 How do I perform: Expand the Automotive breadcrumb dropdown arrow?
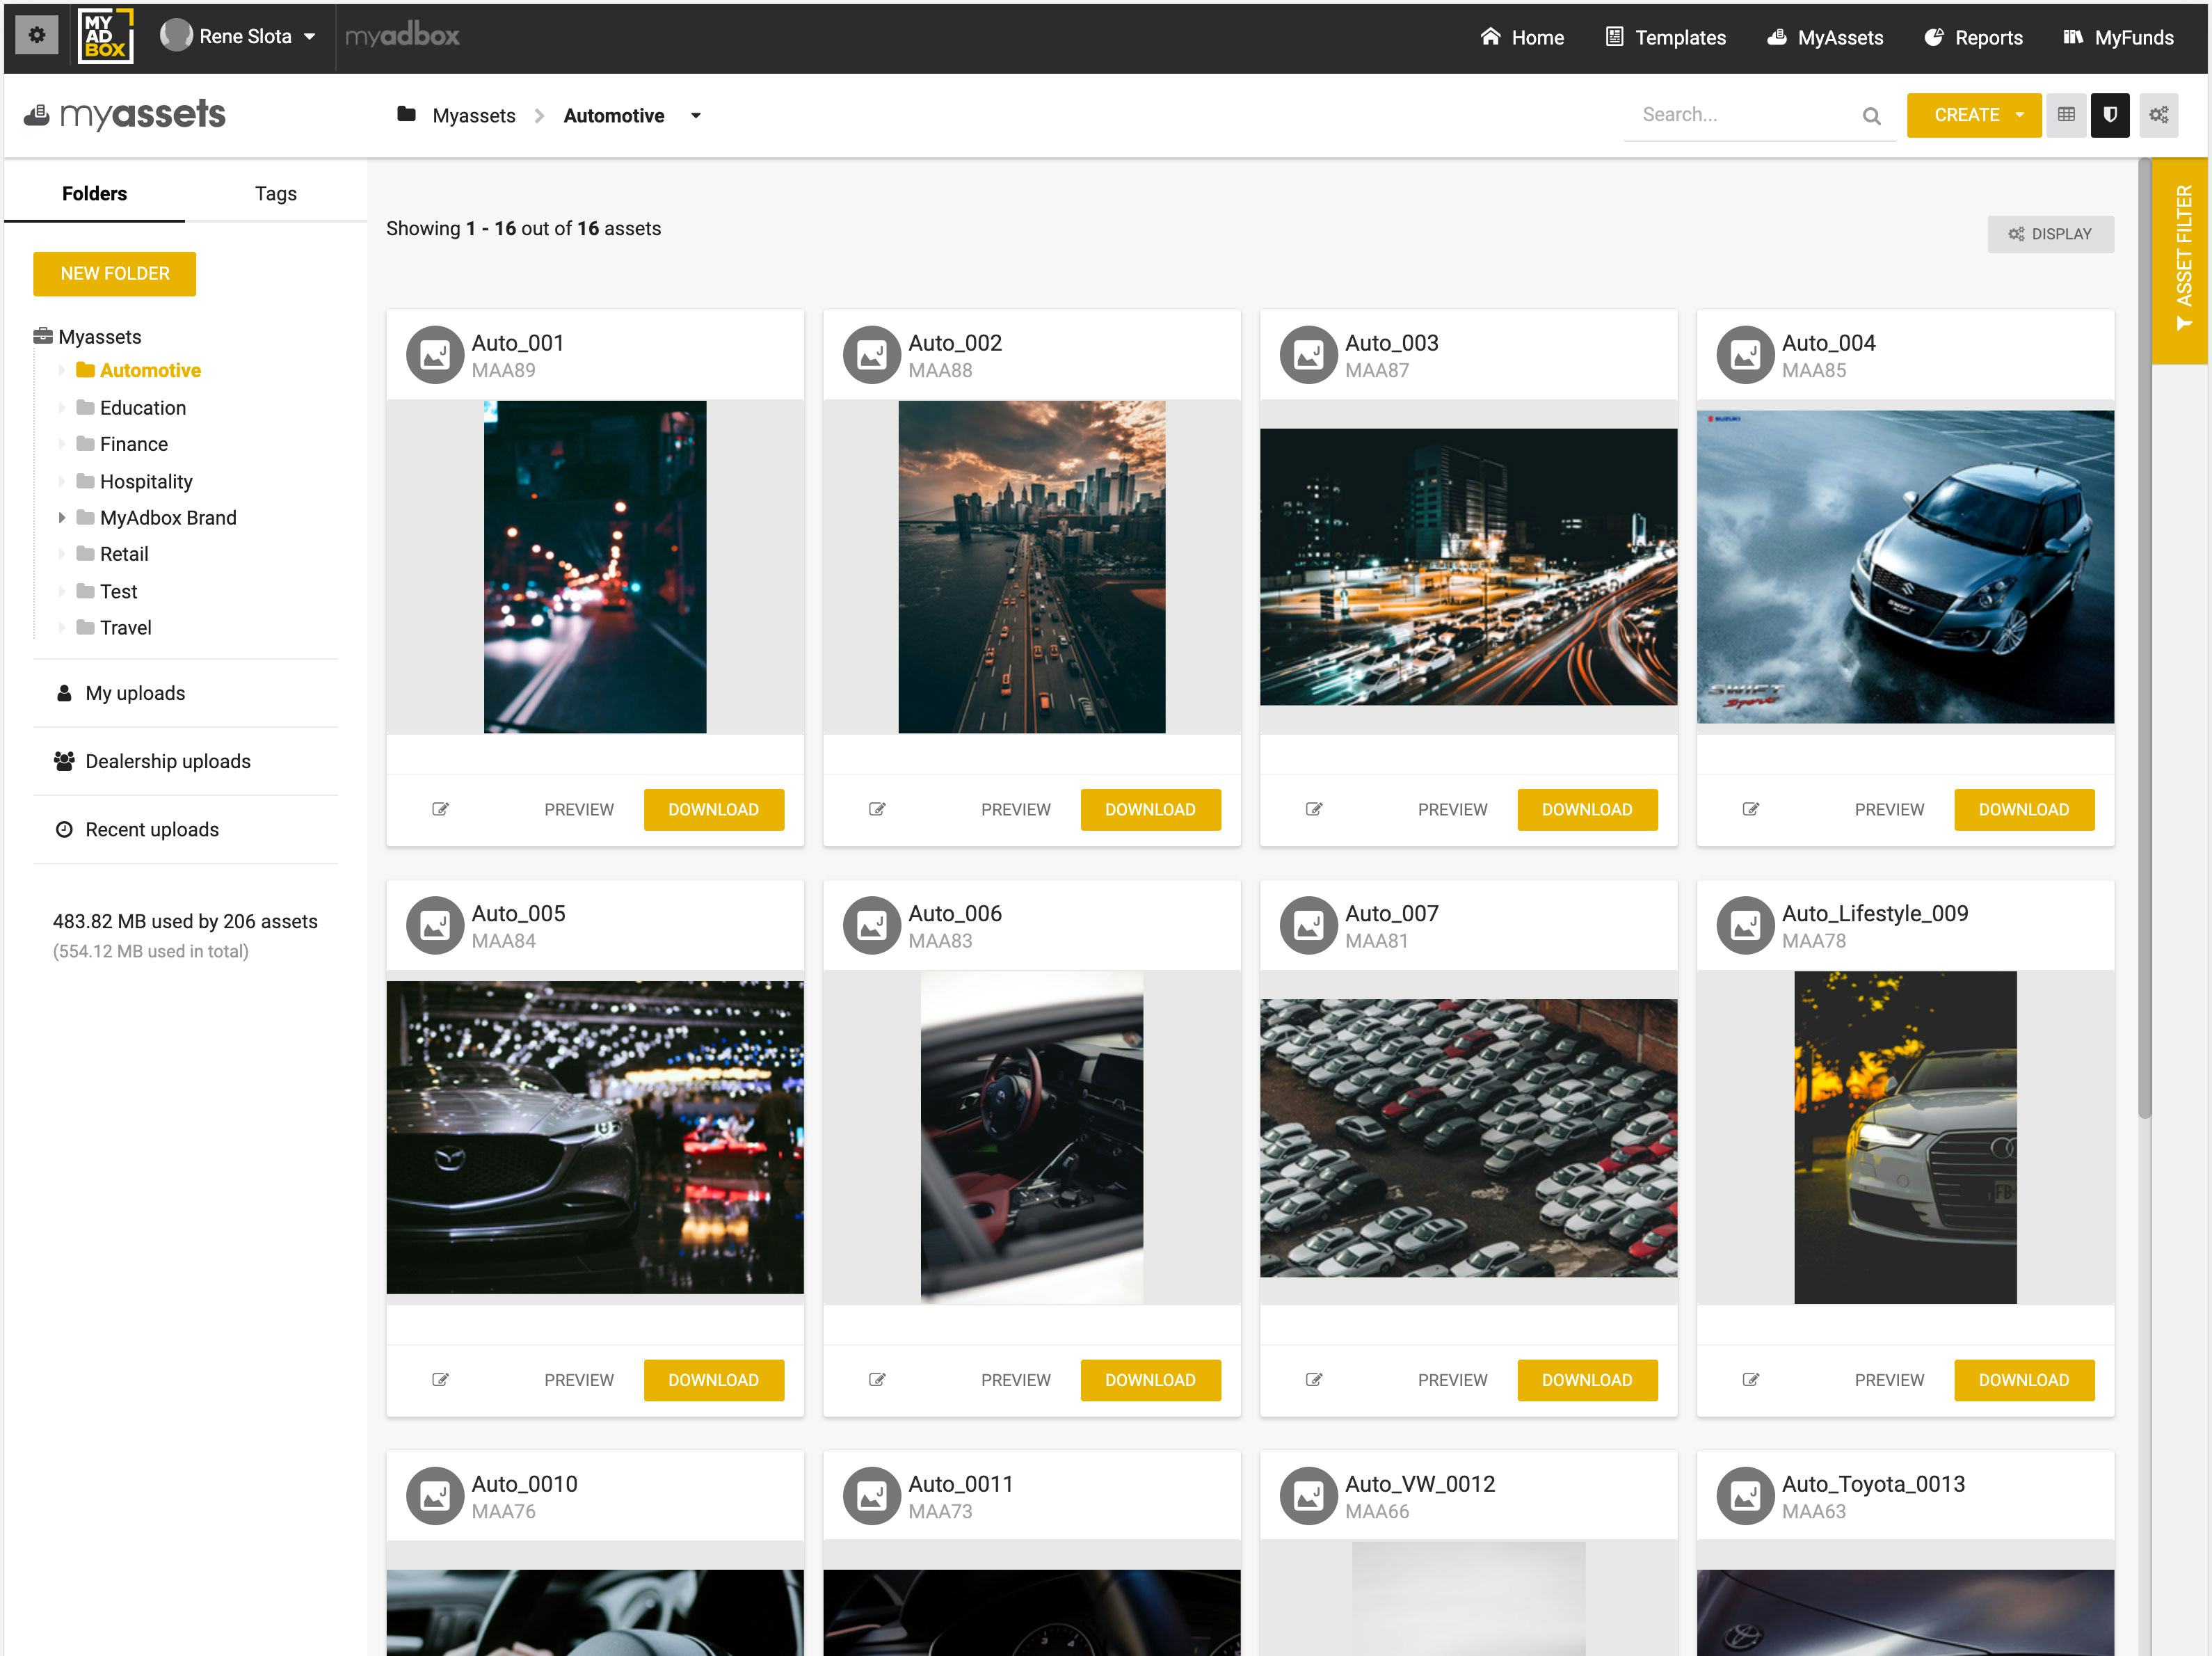click(x=696, y=116)
